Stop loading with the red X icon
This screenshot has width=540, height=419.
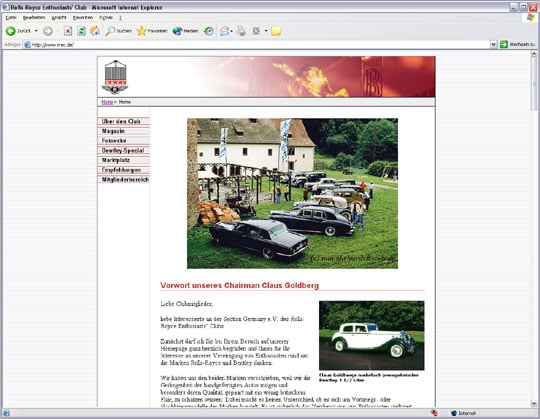pyautogui.click(x=68, y=31)
